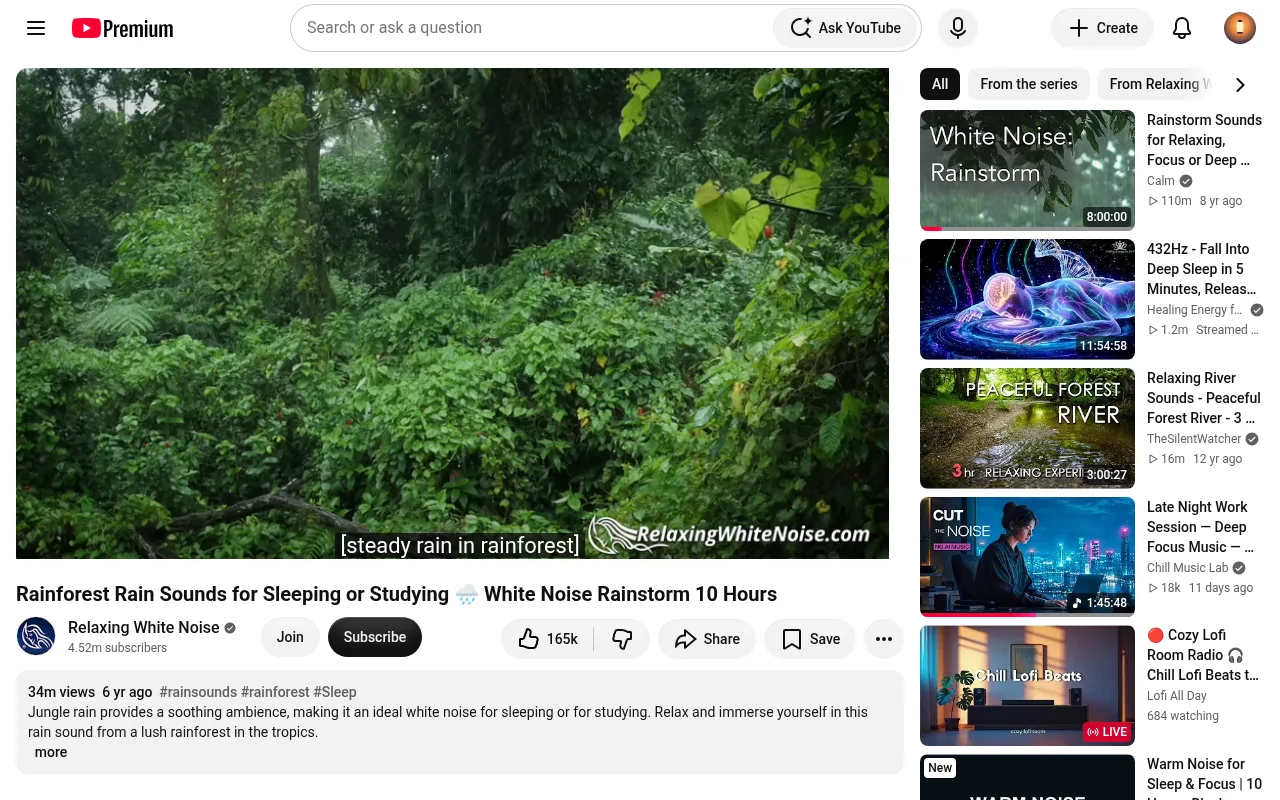
Task: Open account avatar menu
Action: click(x=1240, y=28)
